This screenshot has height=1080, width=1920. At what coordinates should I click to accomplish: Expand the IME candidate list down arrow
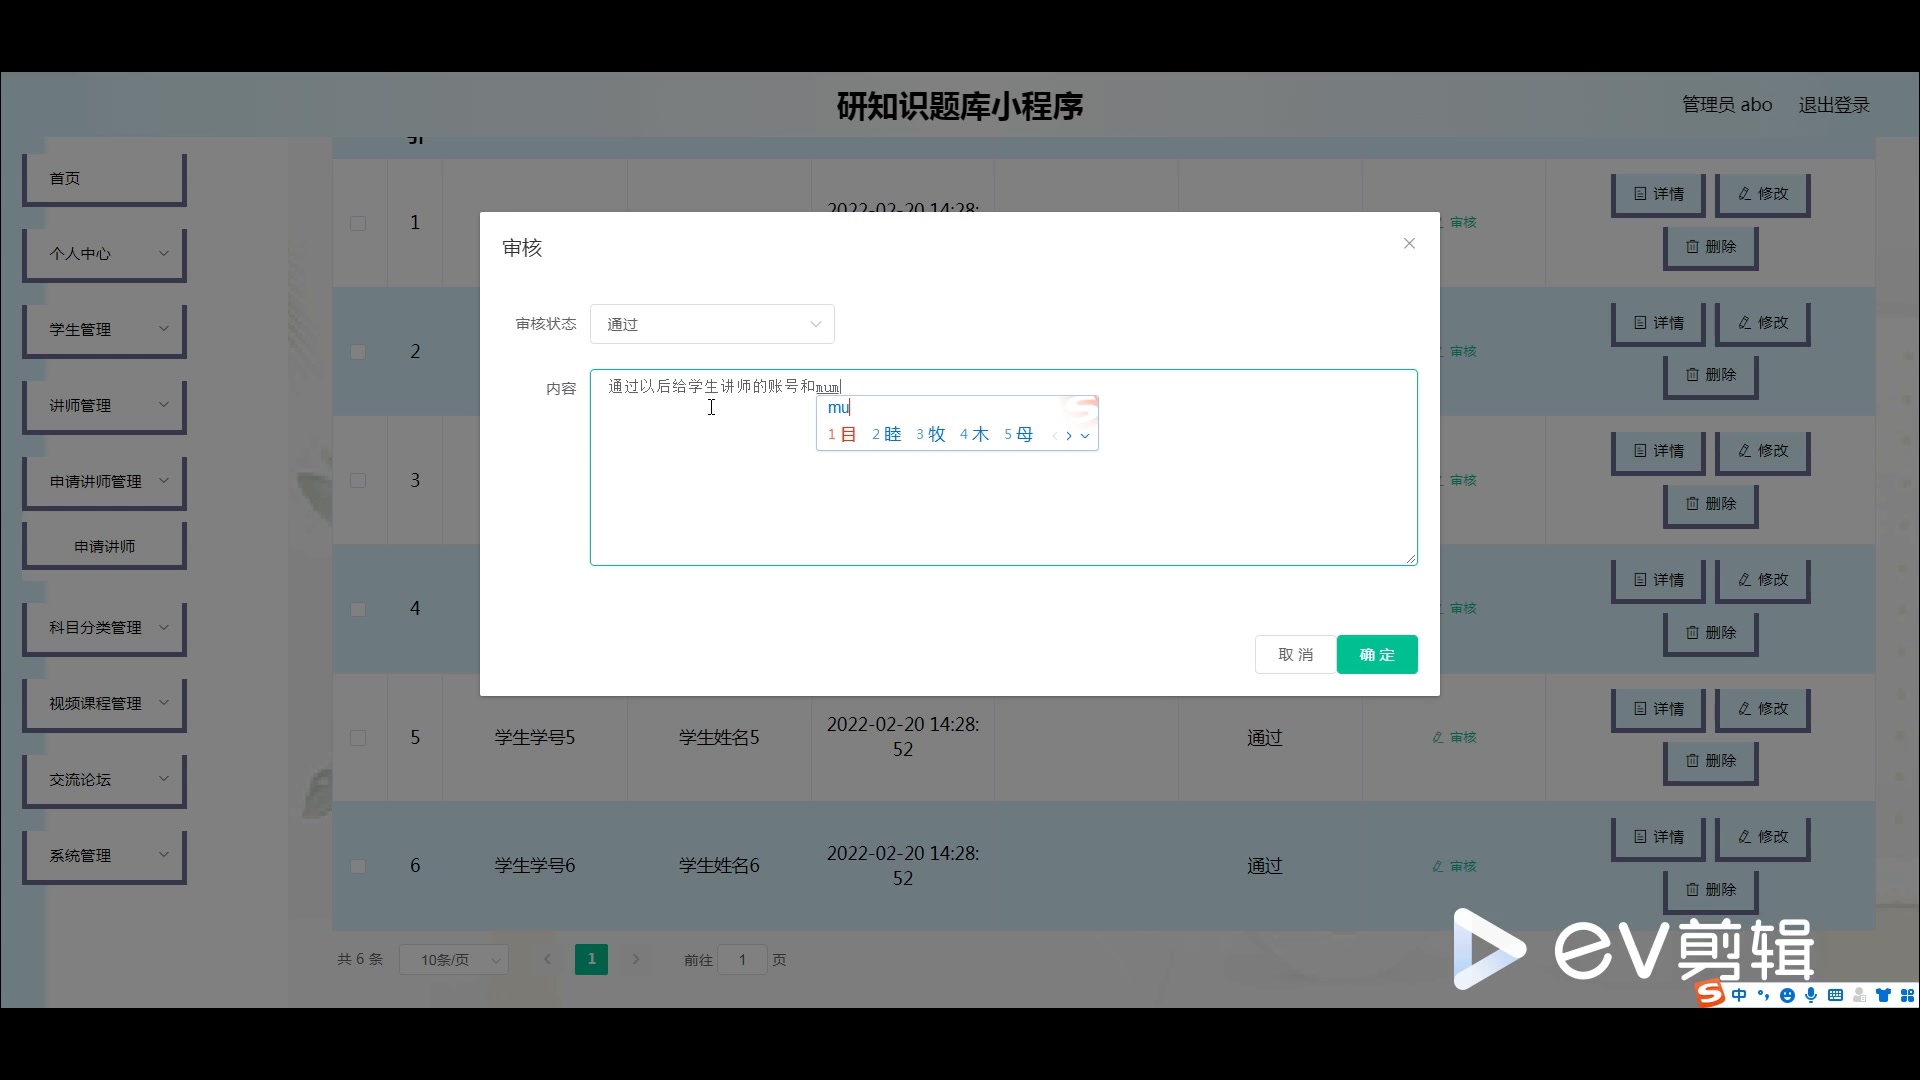point(1085,436)
